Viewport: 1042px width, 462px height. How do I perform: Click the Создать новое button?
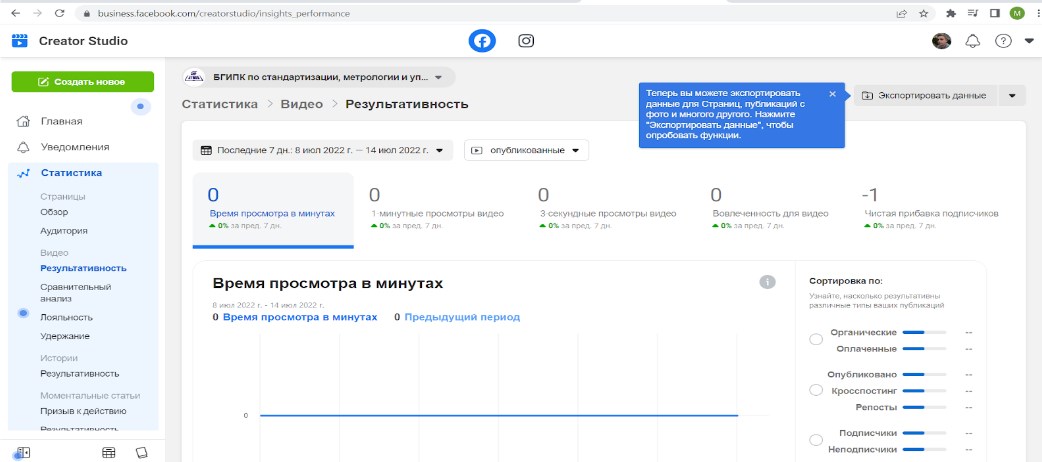click(x=83, y=82)
